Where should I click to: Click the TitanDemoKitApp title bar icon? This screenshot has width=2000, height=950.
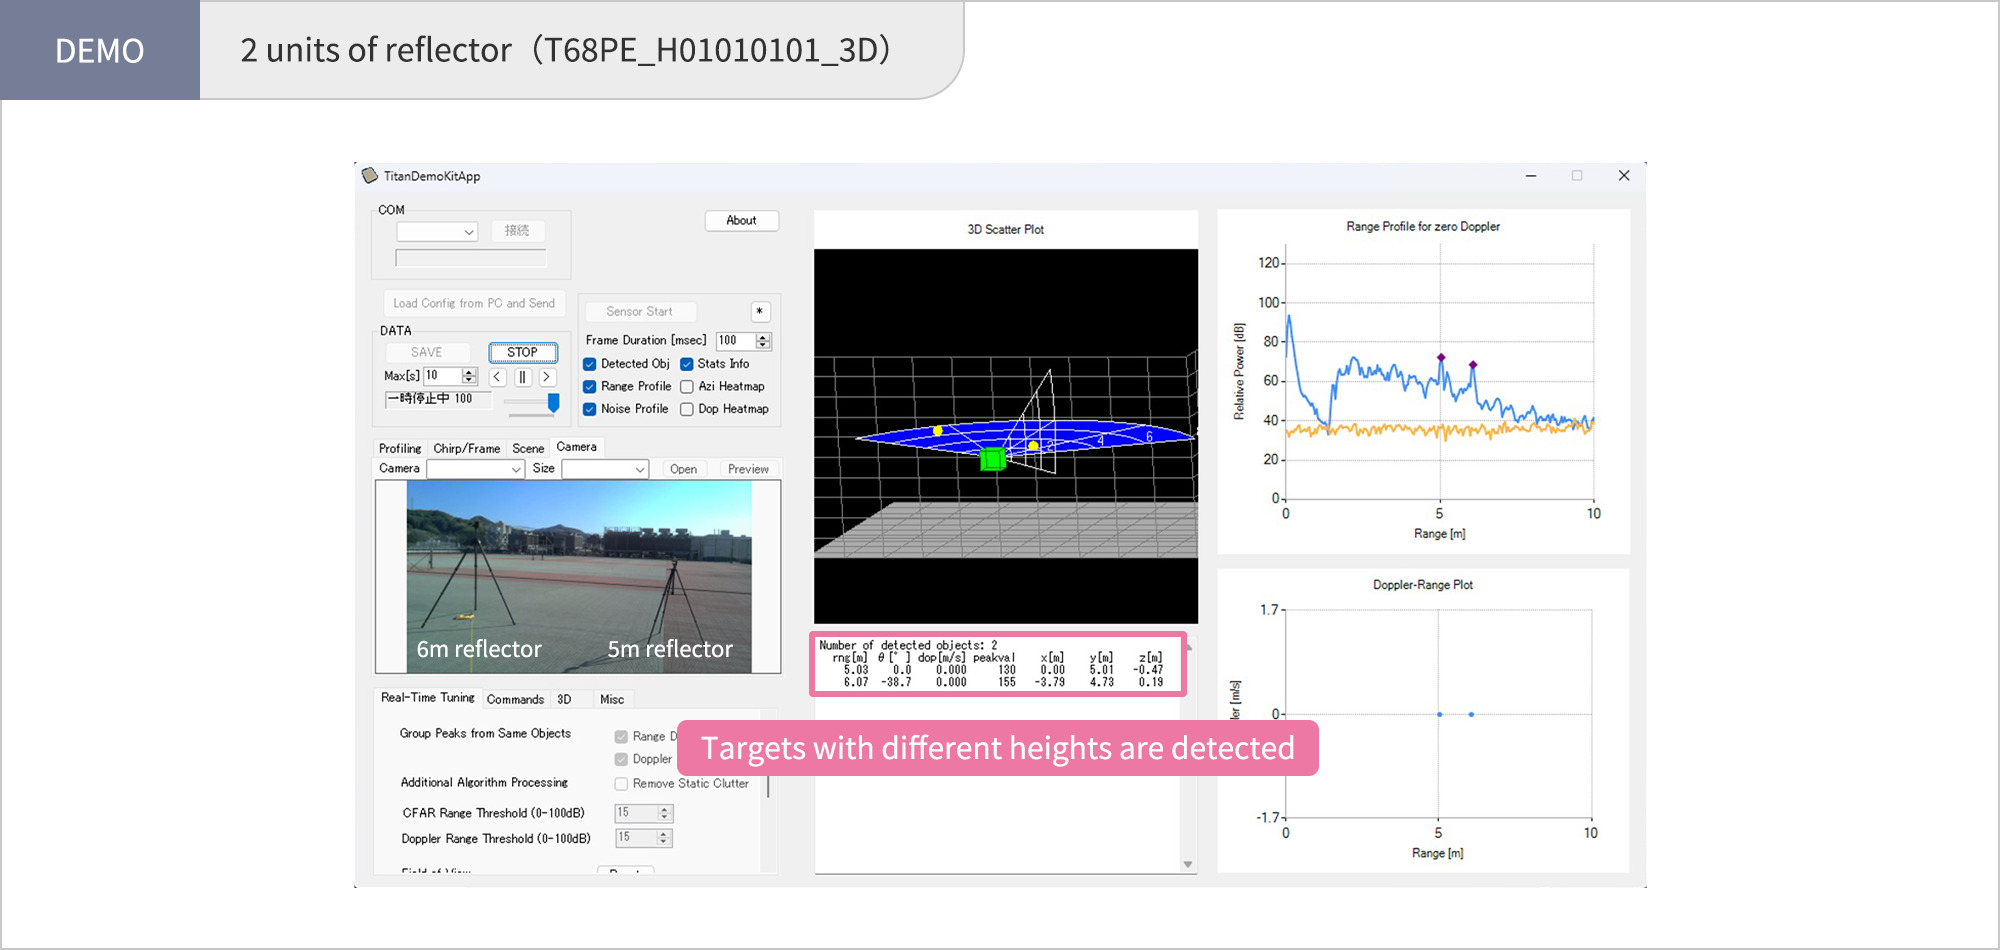pos(370,176)
